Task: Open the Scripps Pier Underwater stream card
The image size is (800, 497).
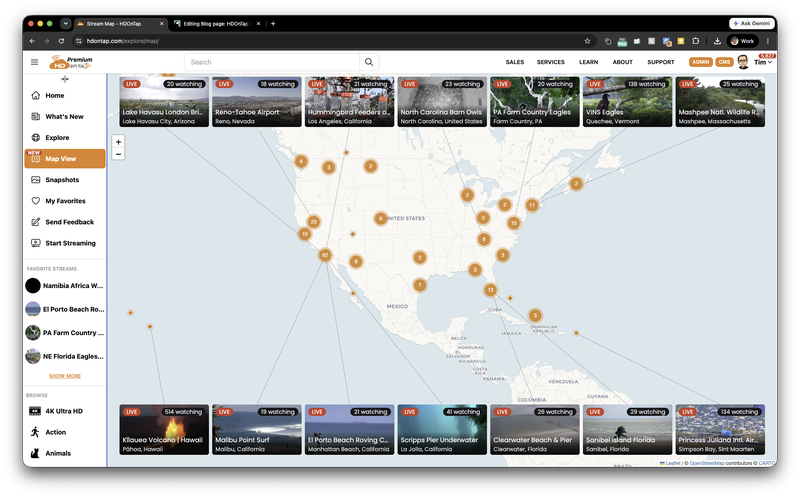Action: (x=442, y=430)
